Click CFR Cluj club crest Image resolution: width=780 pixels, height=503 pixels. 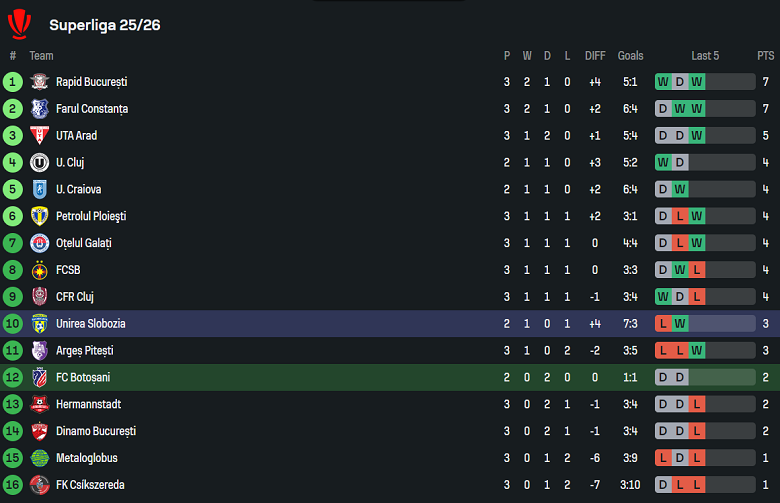tap(39, 297)
